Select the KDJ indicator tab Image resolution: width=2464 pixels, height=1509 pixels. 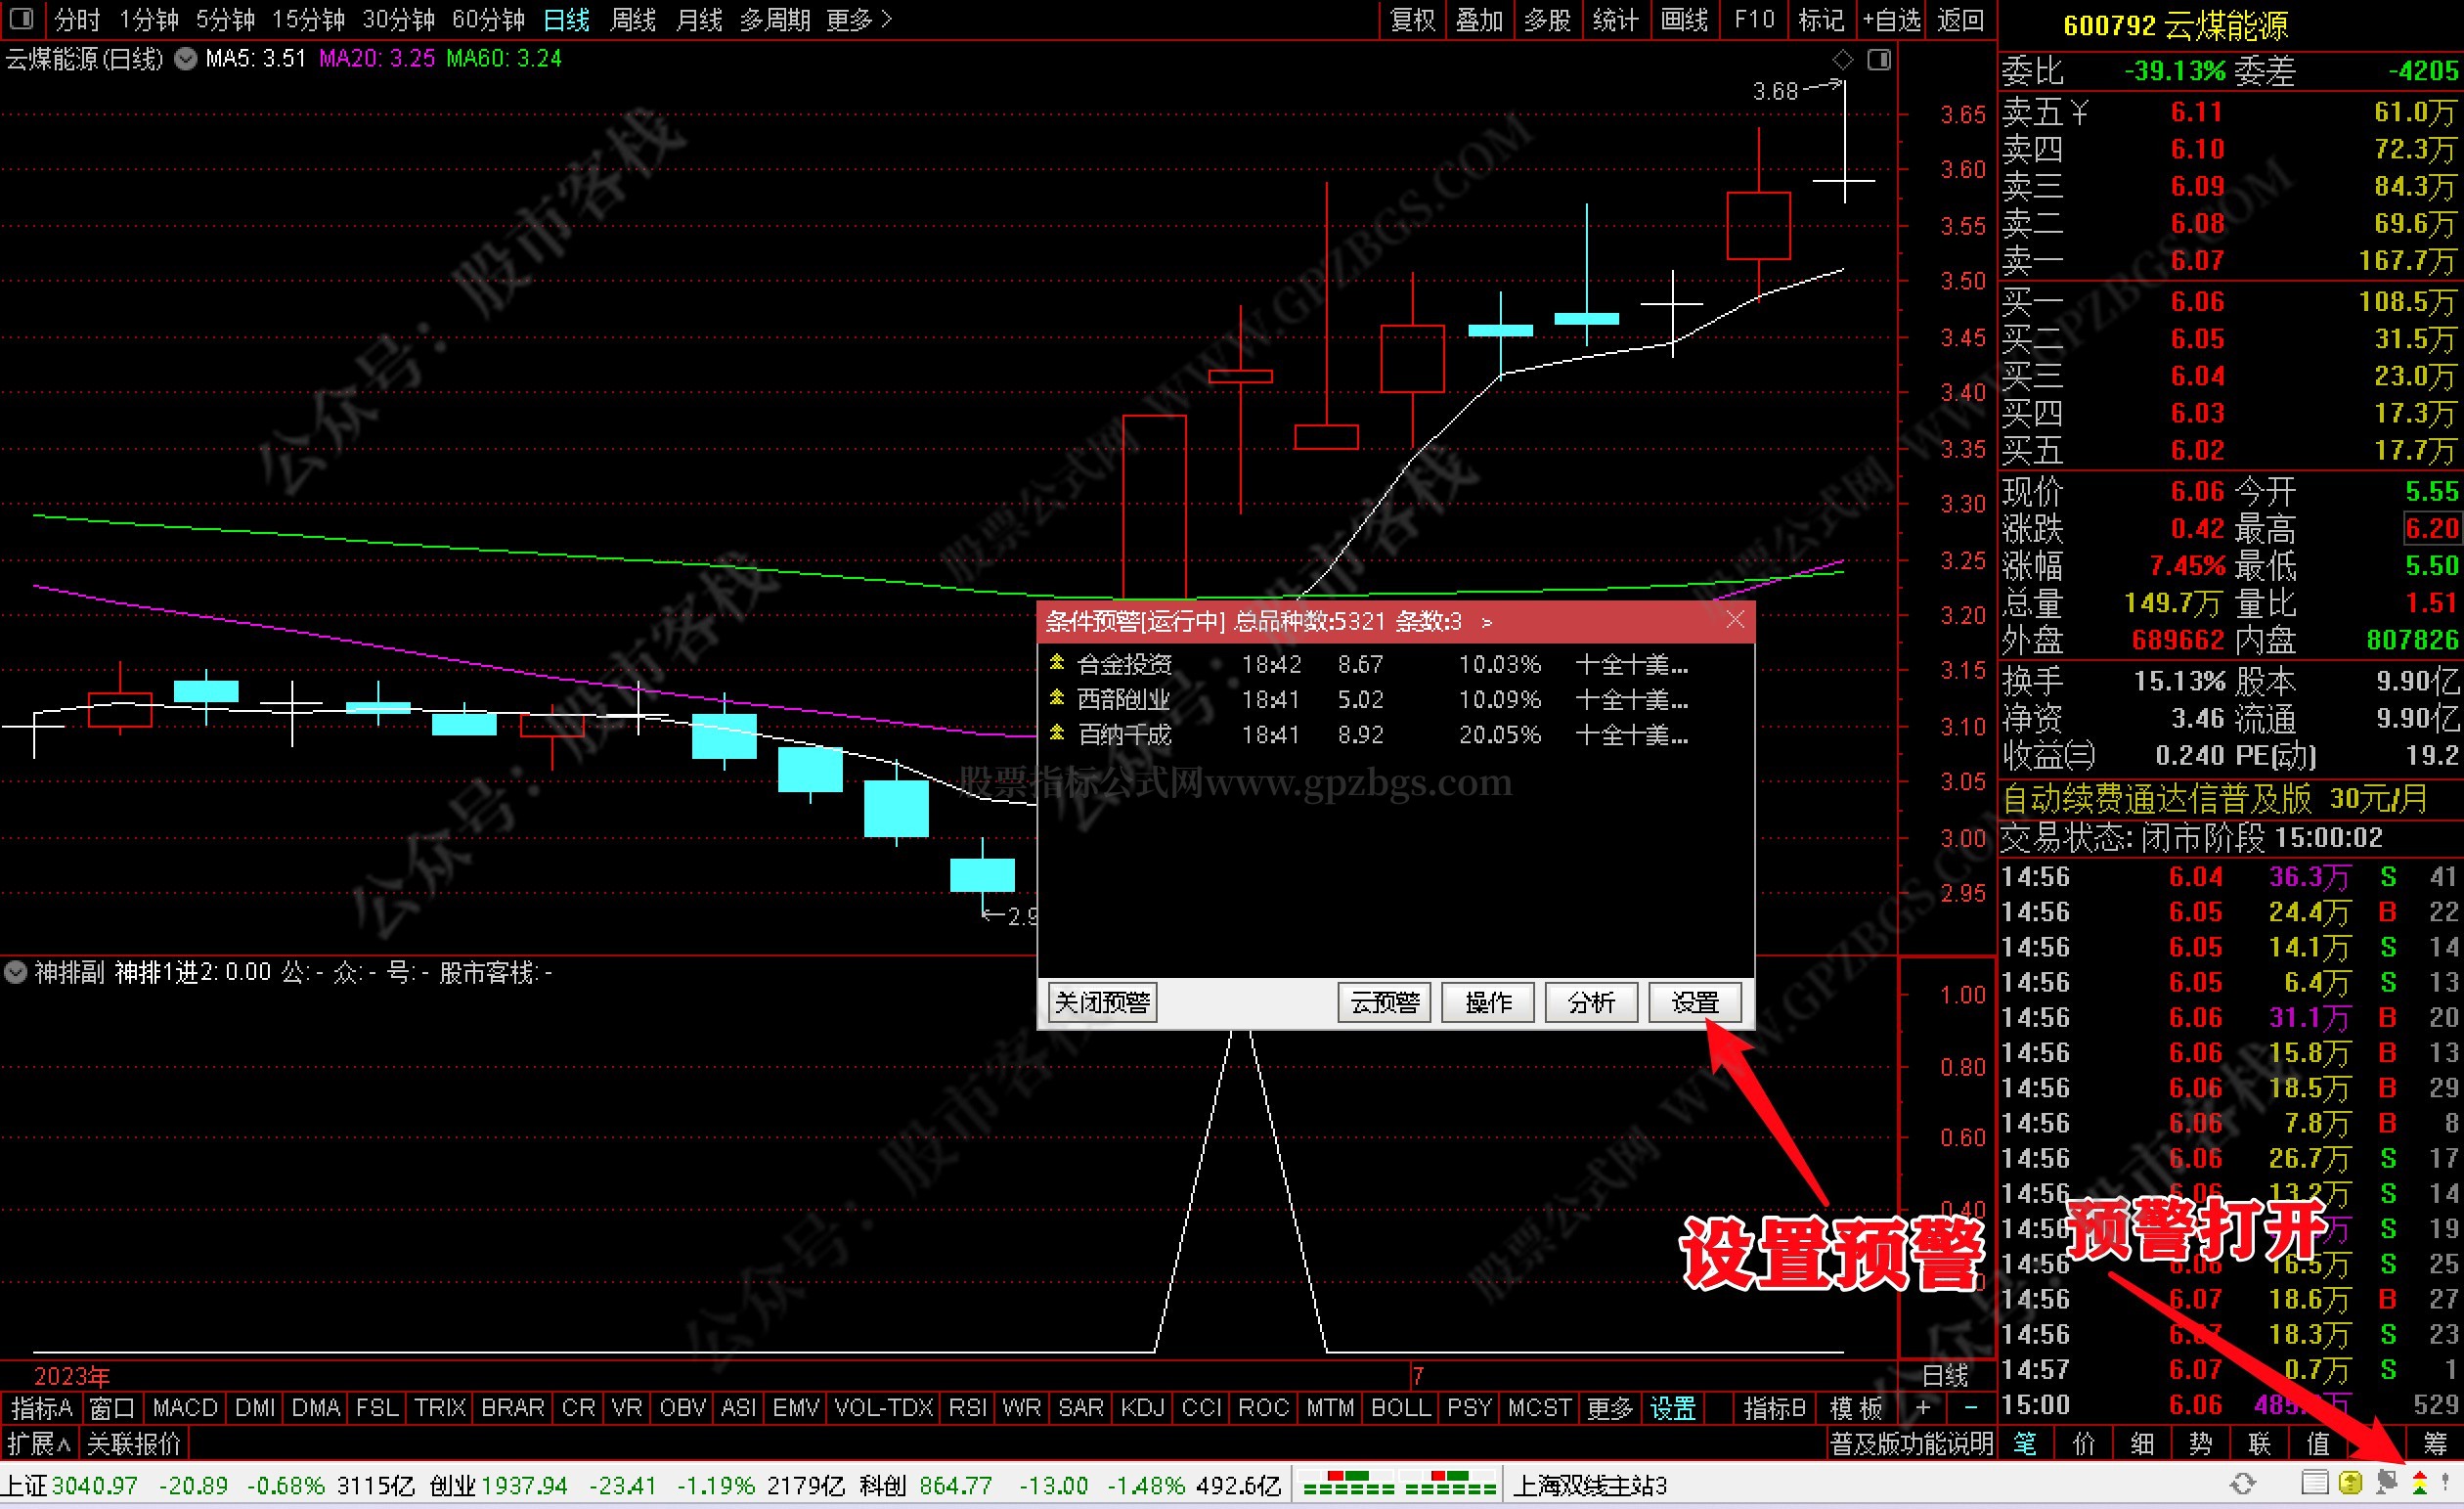1143,1408
